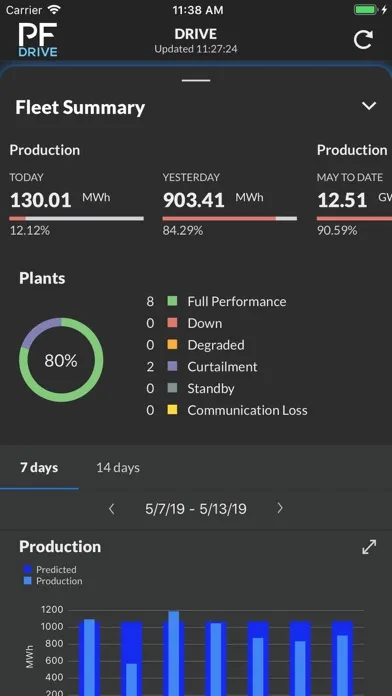Toggle the Predicted series legend
Image resolution: width=392 pixels, height=696 pixels.
coord(50,569)
